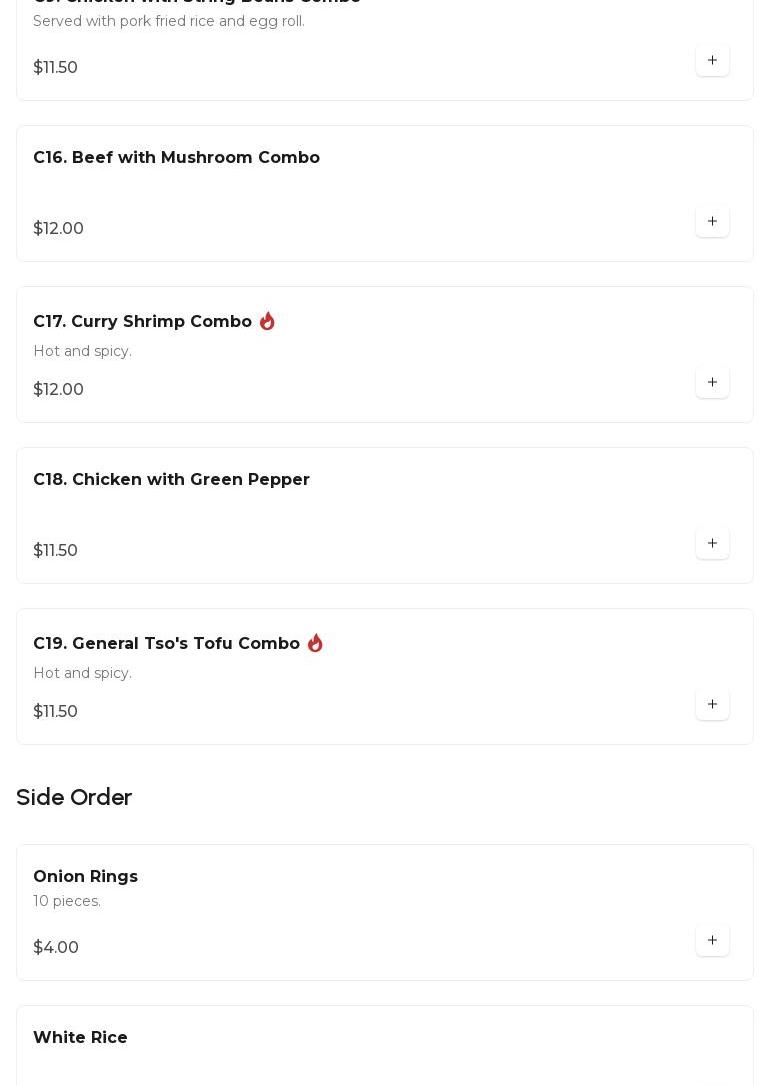The height and width of the screenshot is (1085, 770).
Task: Add Onion Rings side order to cart
Action: click(712, 940)
